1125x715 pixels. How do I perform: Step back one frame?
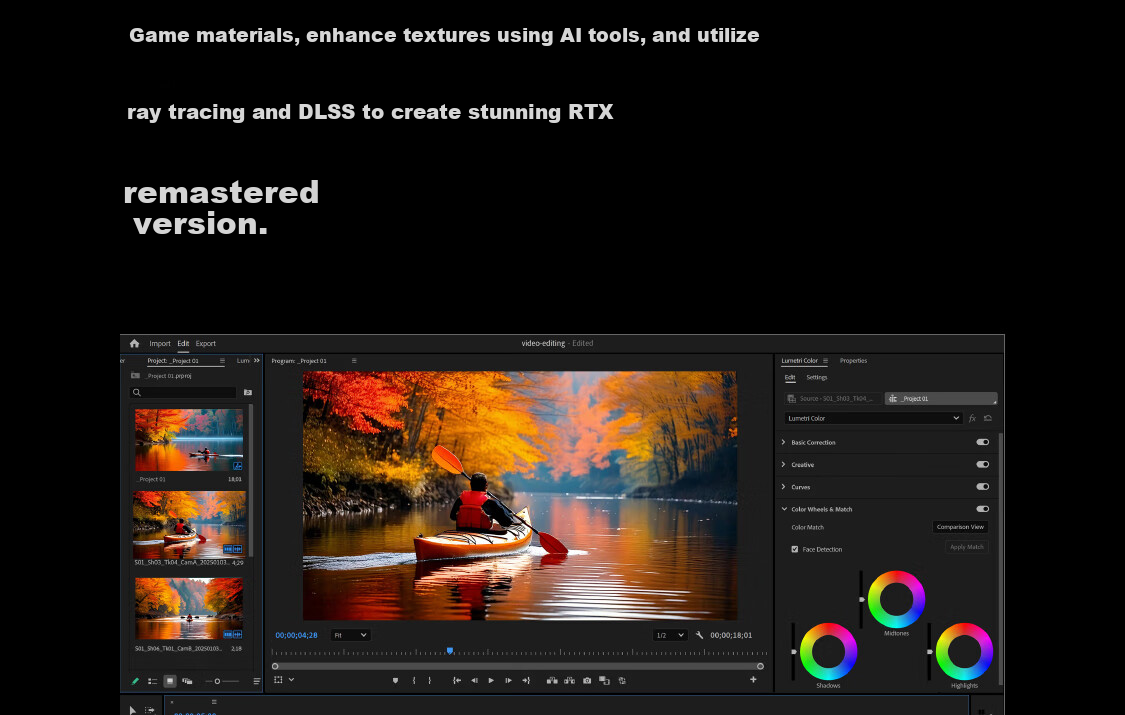point(474,681)
